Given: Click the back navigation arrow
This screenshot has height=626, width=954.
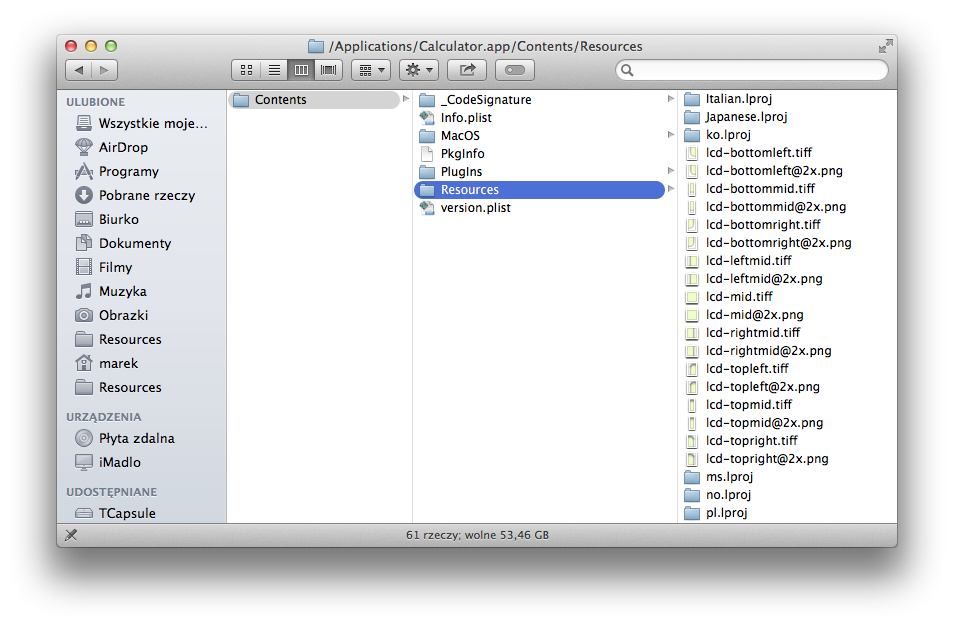Looking at the screenshot, I should tap(79, 70).
